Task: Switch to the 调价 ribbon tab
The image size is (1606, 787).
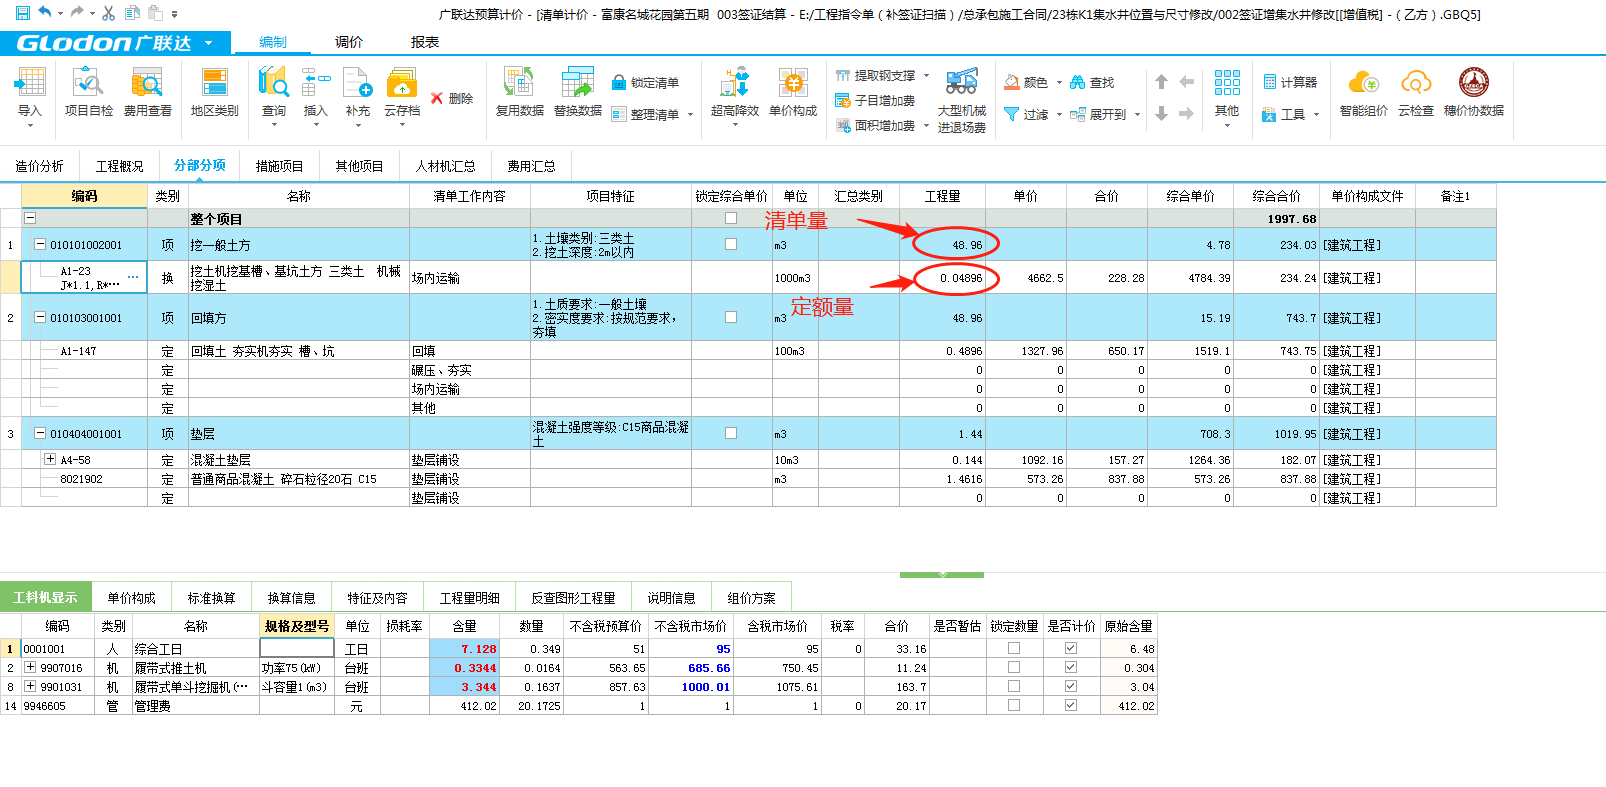Action: [x=349, y=42]
